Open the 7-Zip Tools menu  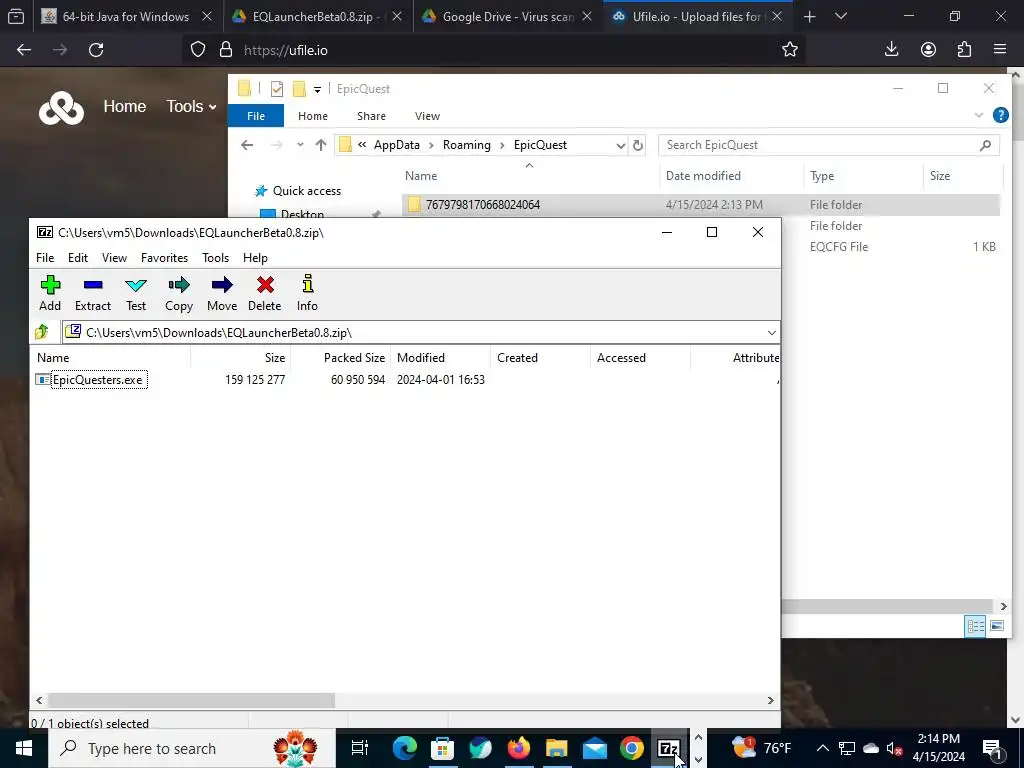point(216,258)
